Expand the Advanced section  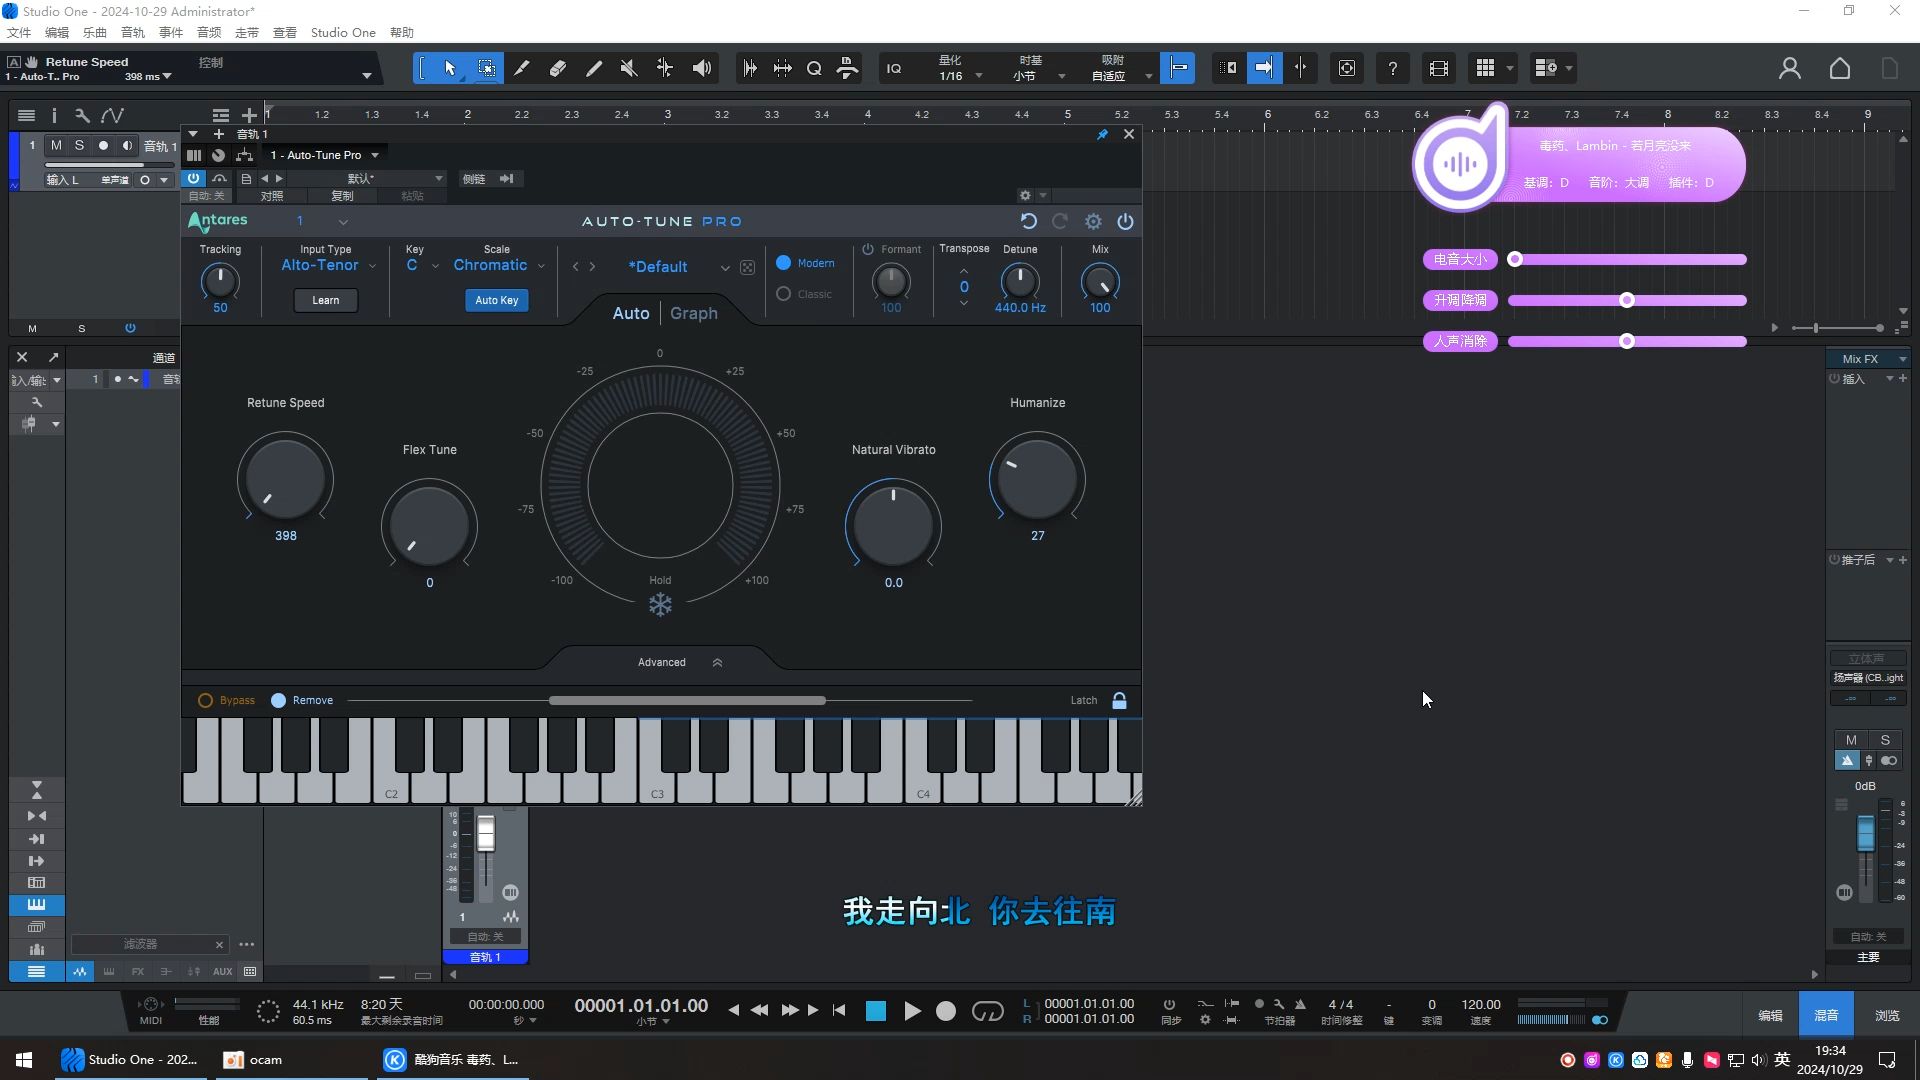[679, 662]
